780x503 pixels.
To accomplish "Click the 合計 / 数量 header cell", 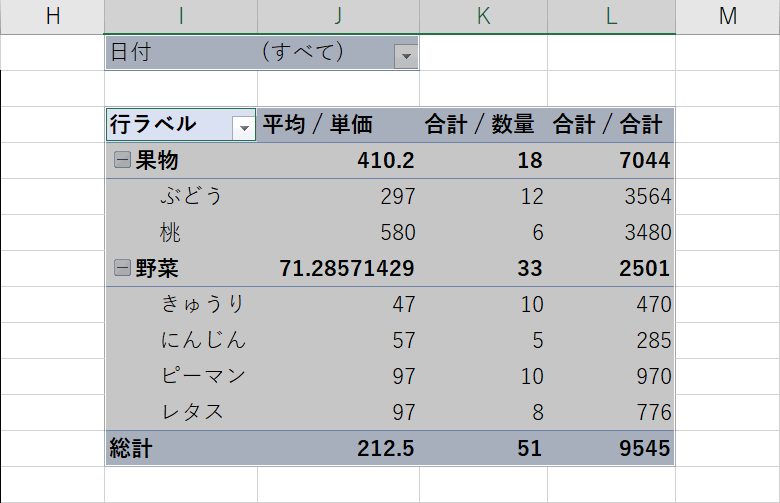I will click(483, 125).
